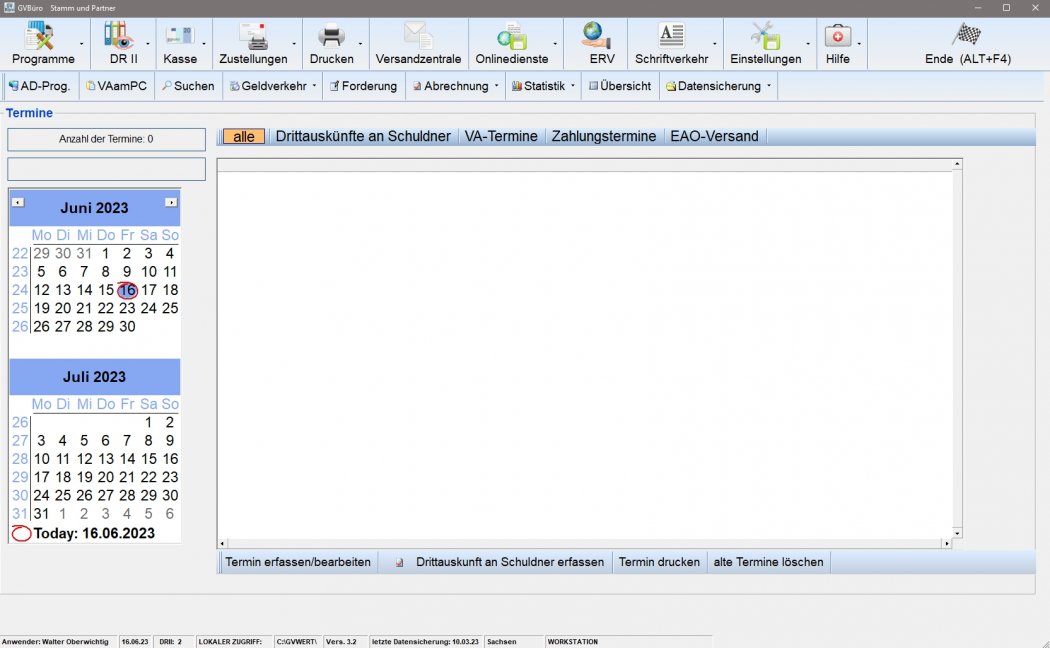This screenshot has width=1050, height=648.
Task: Open the Programme toolbar icon
Action: [x=42, y=36]
